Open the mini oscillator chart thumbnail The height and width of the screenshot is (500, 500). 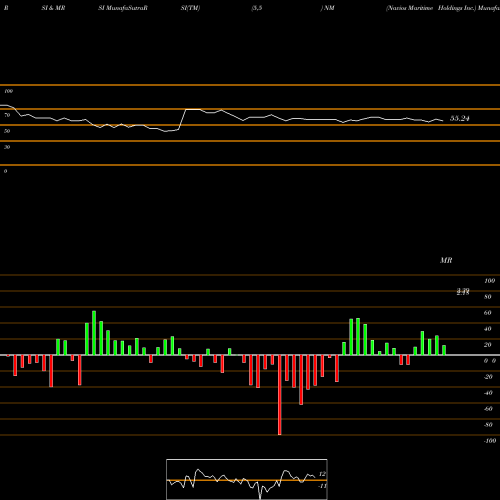tap(247, 479)
